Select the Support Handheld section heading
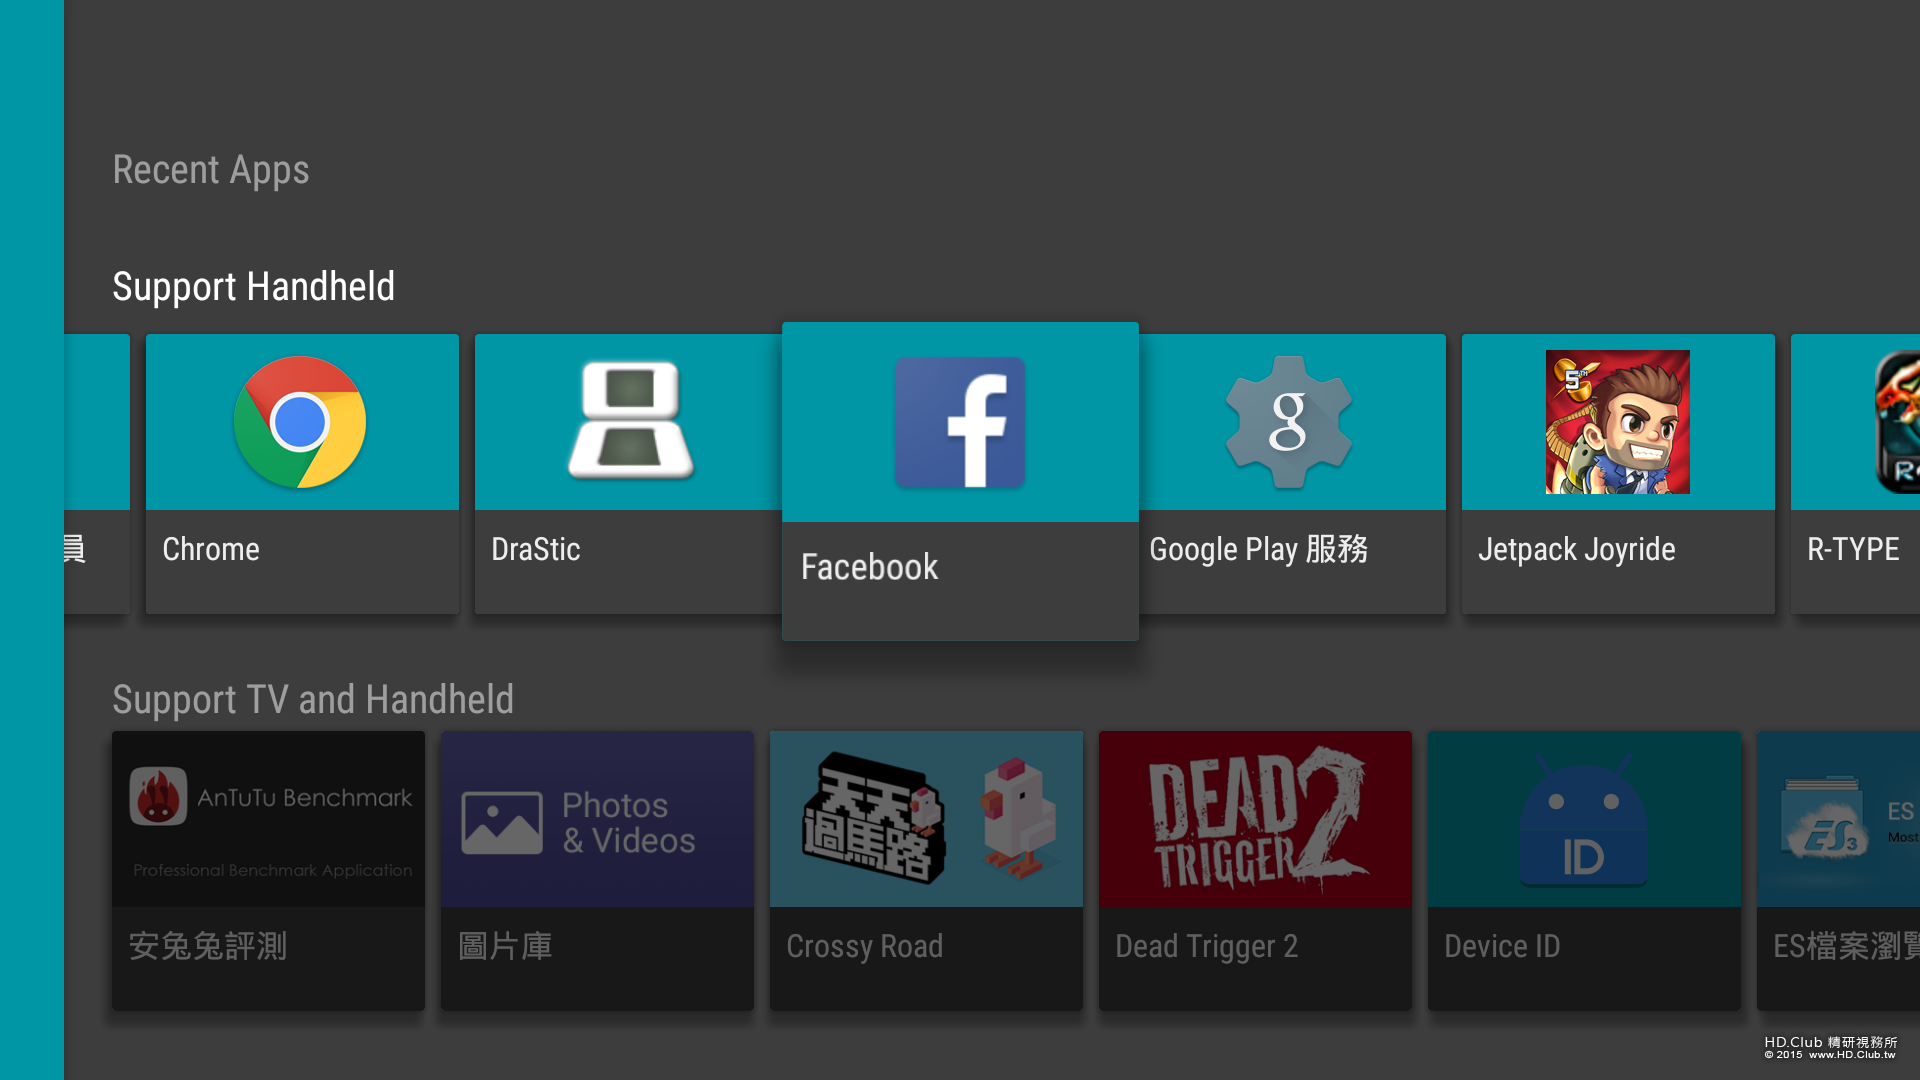The width and height of the screenshot is (1920, 1080). 253,288
